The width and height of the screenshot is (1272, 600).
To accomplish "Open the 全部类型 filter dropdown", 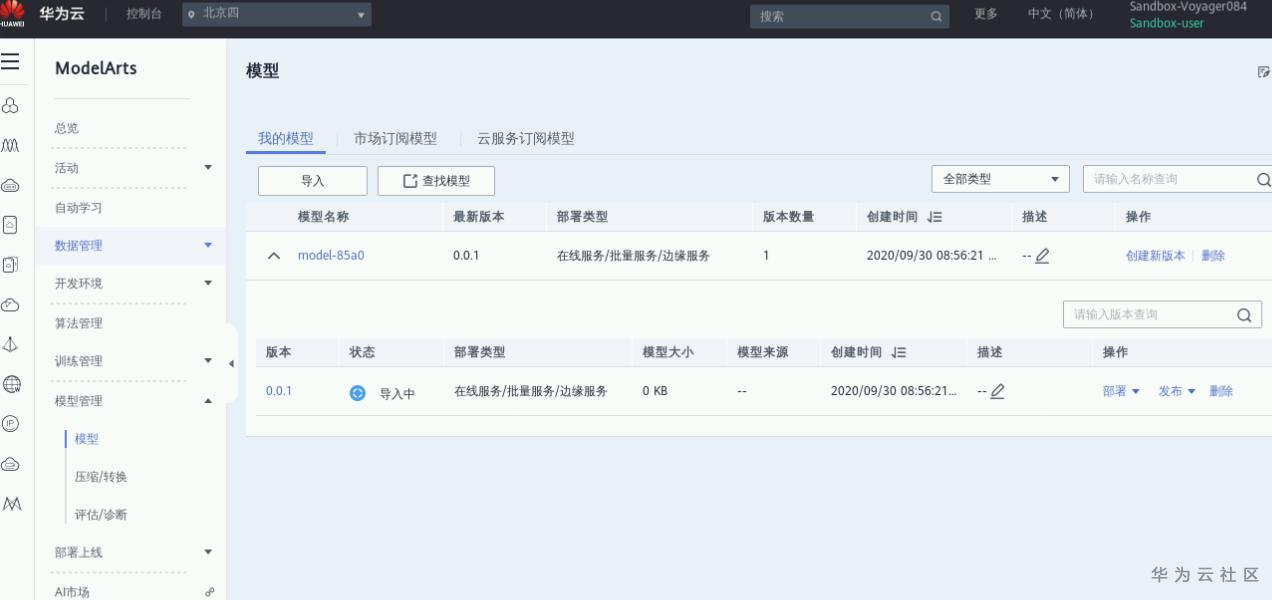I will click(1000, 180).
